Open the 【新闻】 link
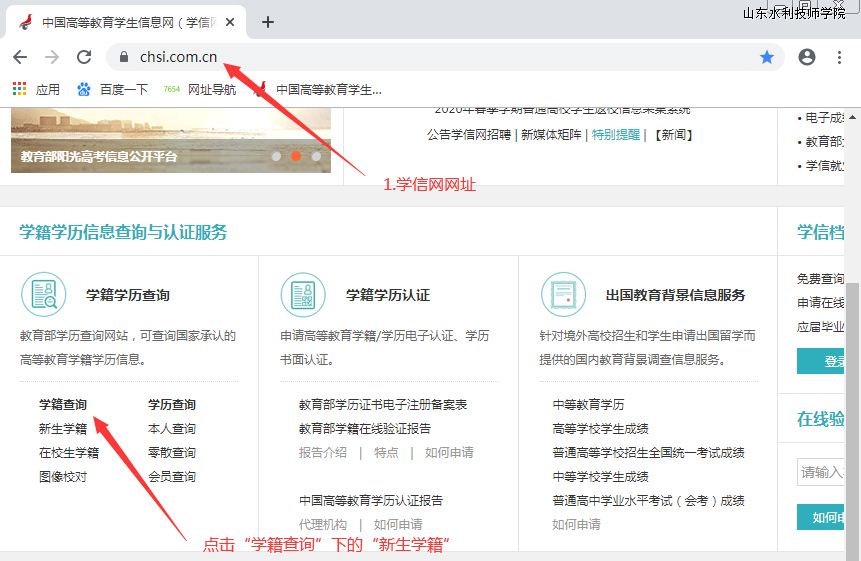The height and width of the screenshot is (561, 861). click(674, 135)
